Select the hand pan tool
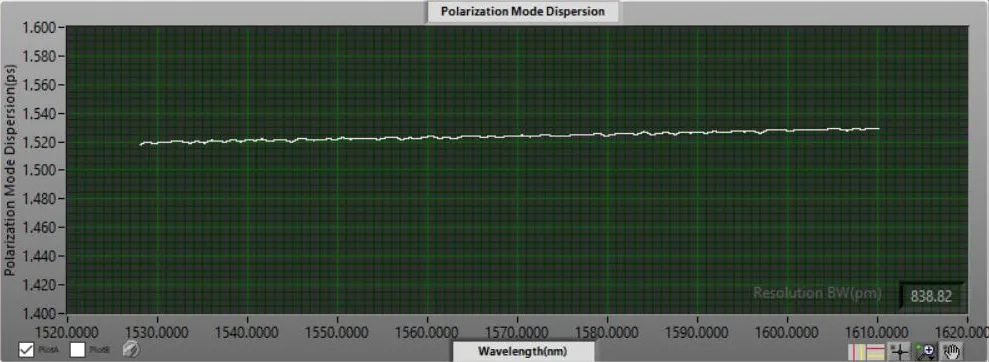The width and height of the screenshot is (989, 362). coord(951,351)
